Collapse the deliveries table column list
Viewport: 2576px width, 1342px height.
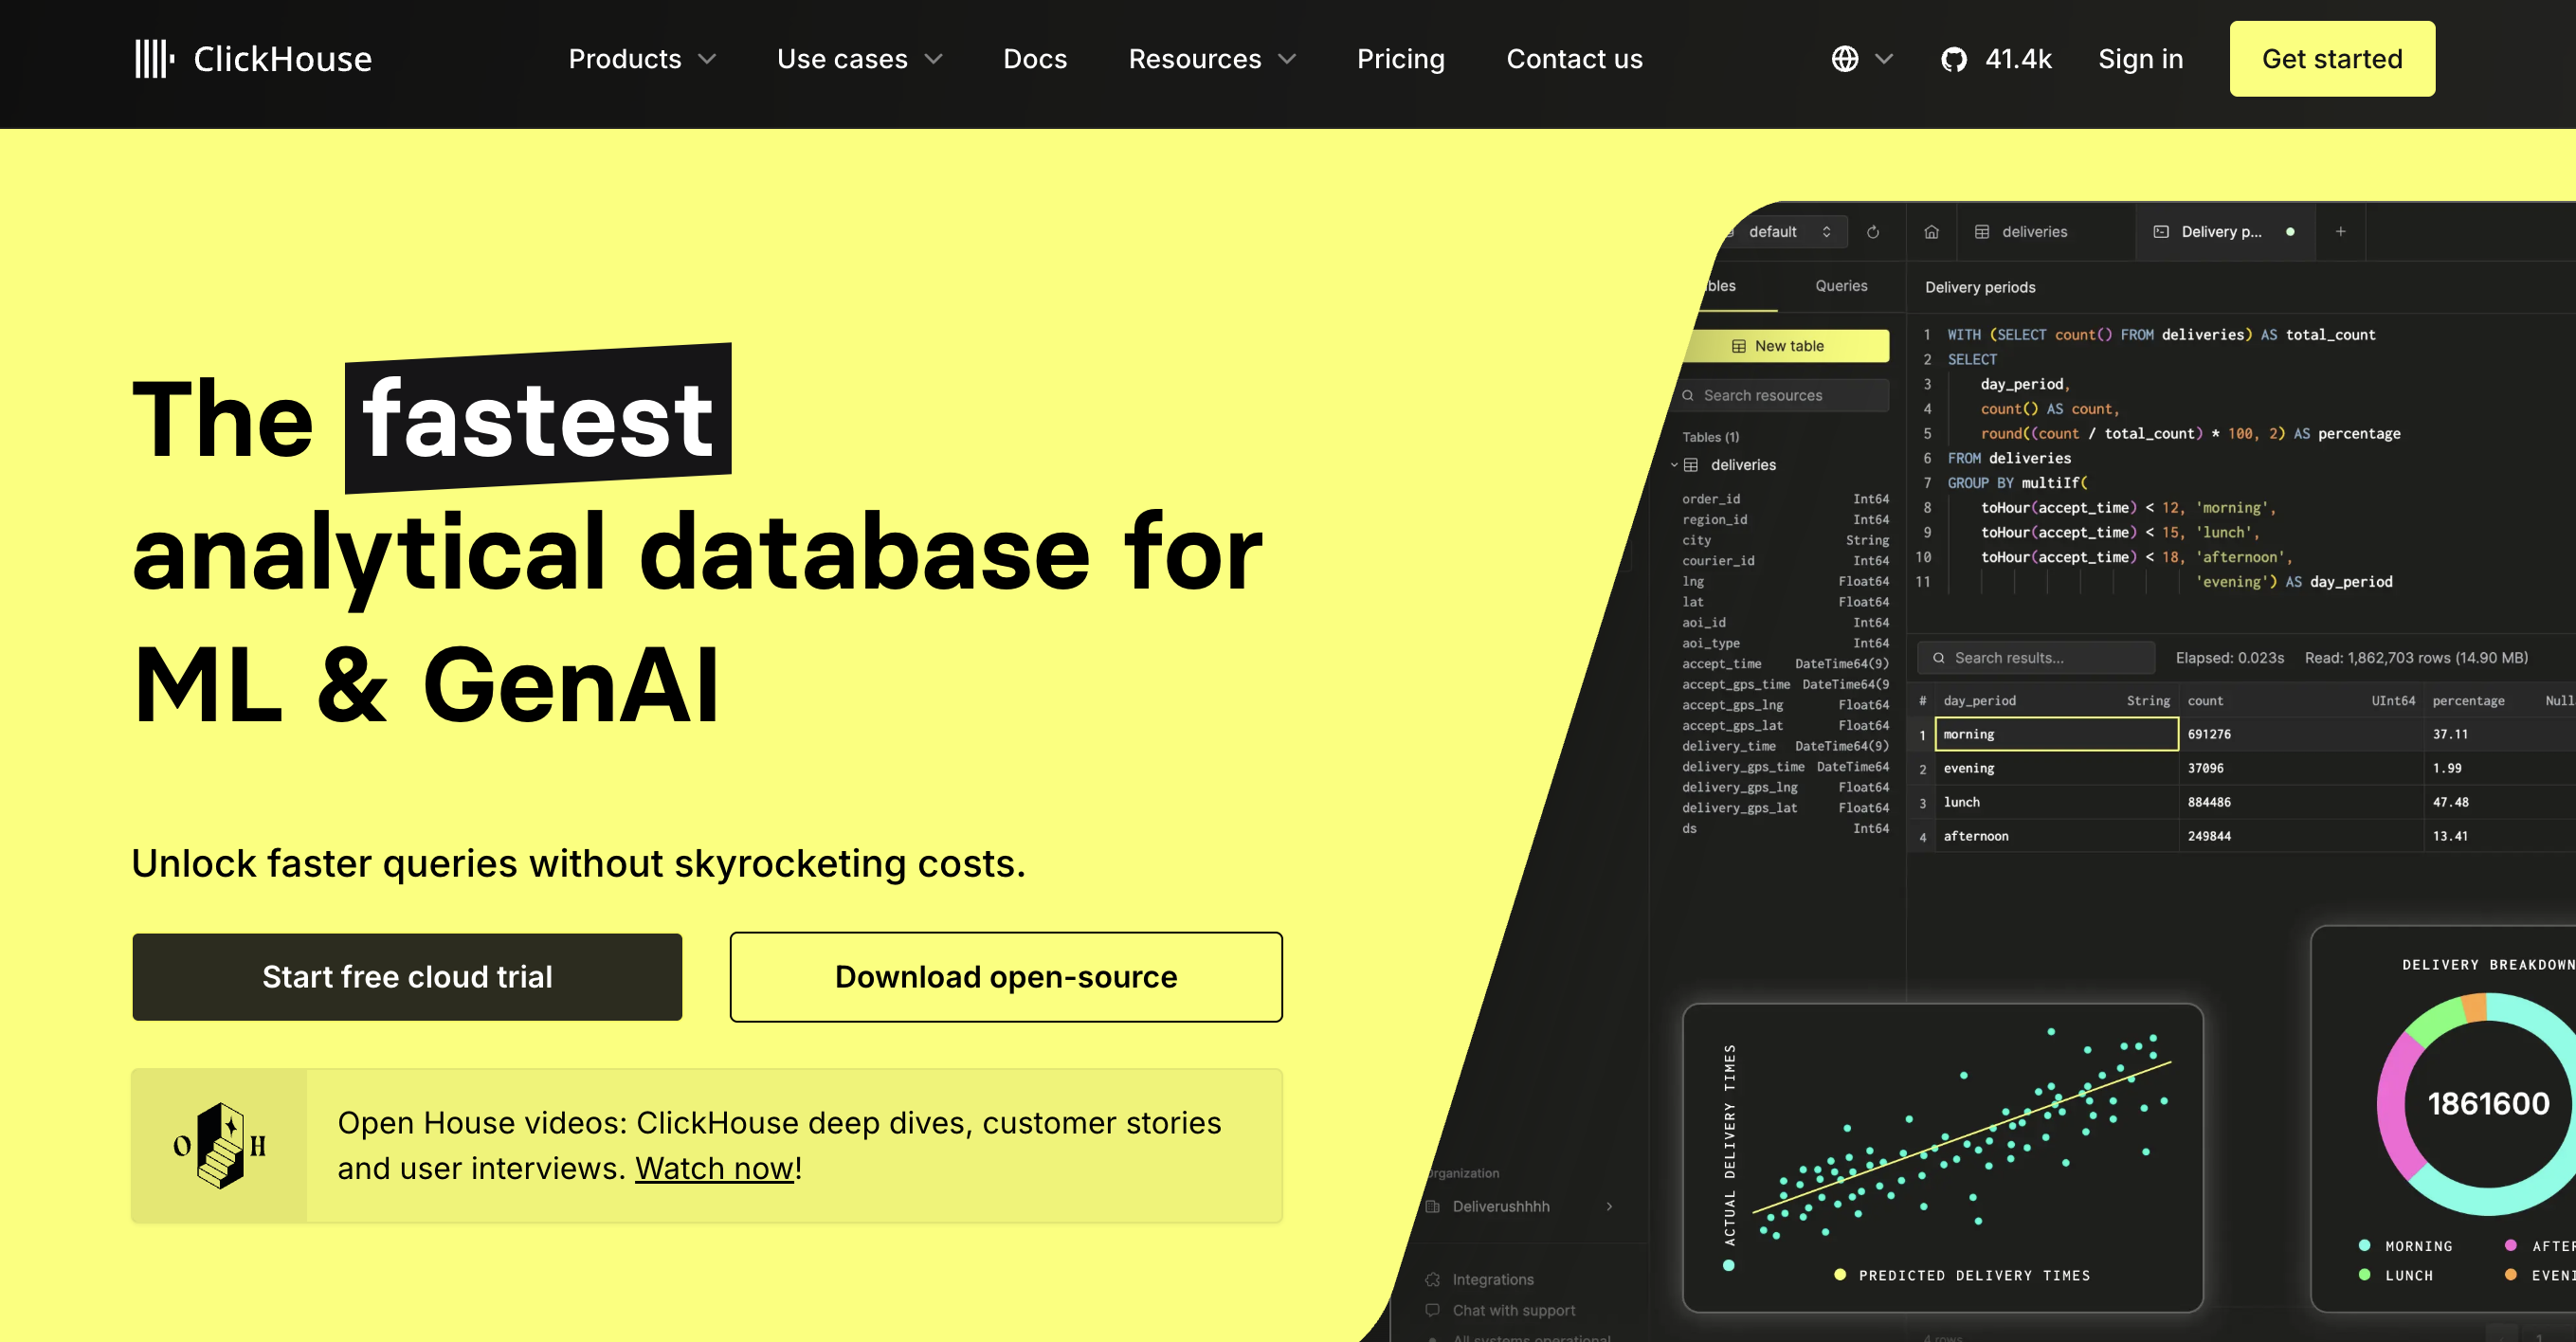pos(1676,465)
